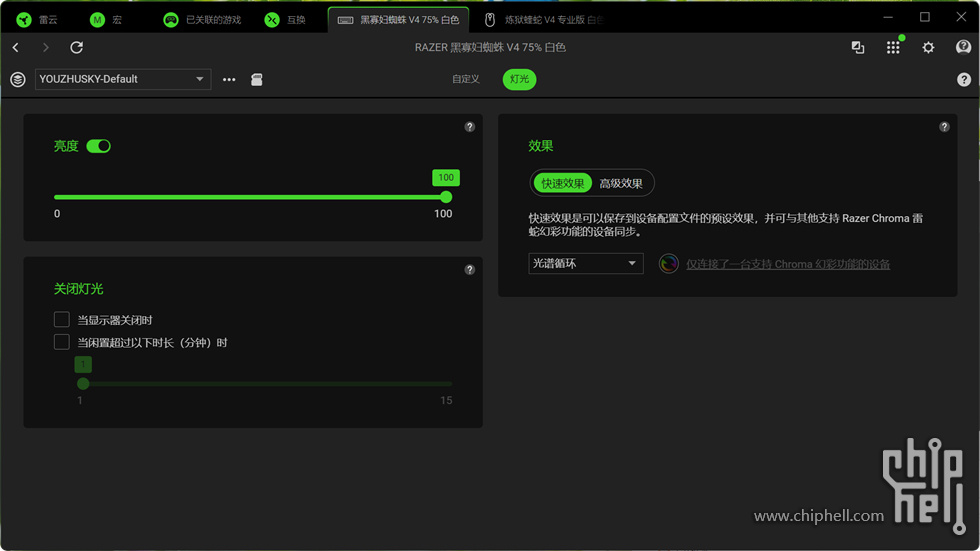The width and height of the screenshot is (980, 551).
Task: Click the Razer logo icon beside 雷云
Action: (x=24, y=20)
